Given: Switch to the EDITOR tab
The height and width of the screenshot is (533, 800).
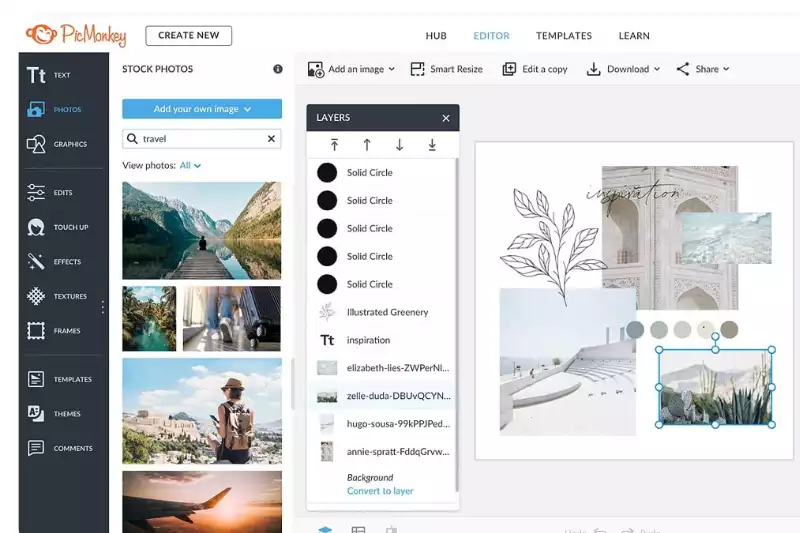Looking at the screenshot, I should 491,36.
